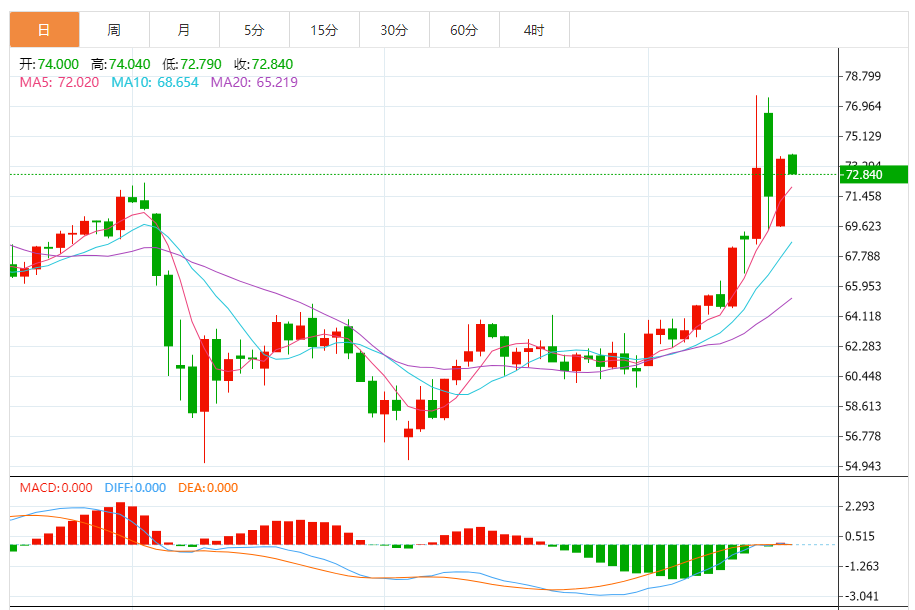
Task: Click the 71.458 price axis label
Action: pyautogui.click(x=863, y=197)
